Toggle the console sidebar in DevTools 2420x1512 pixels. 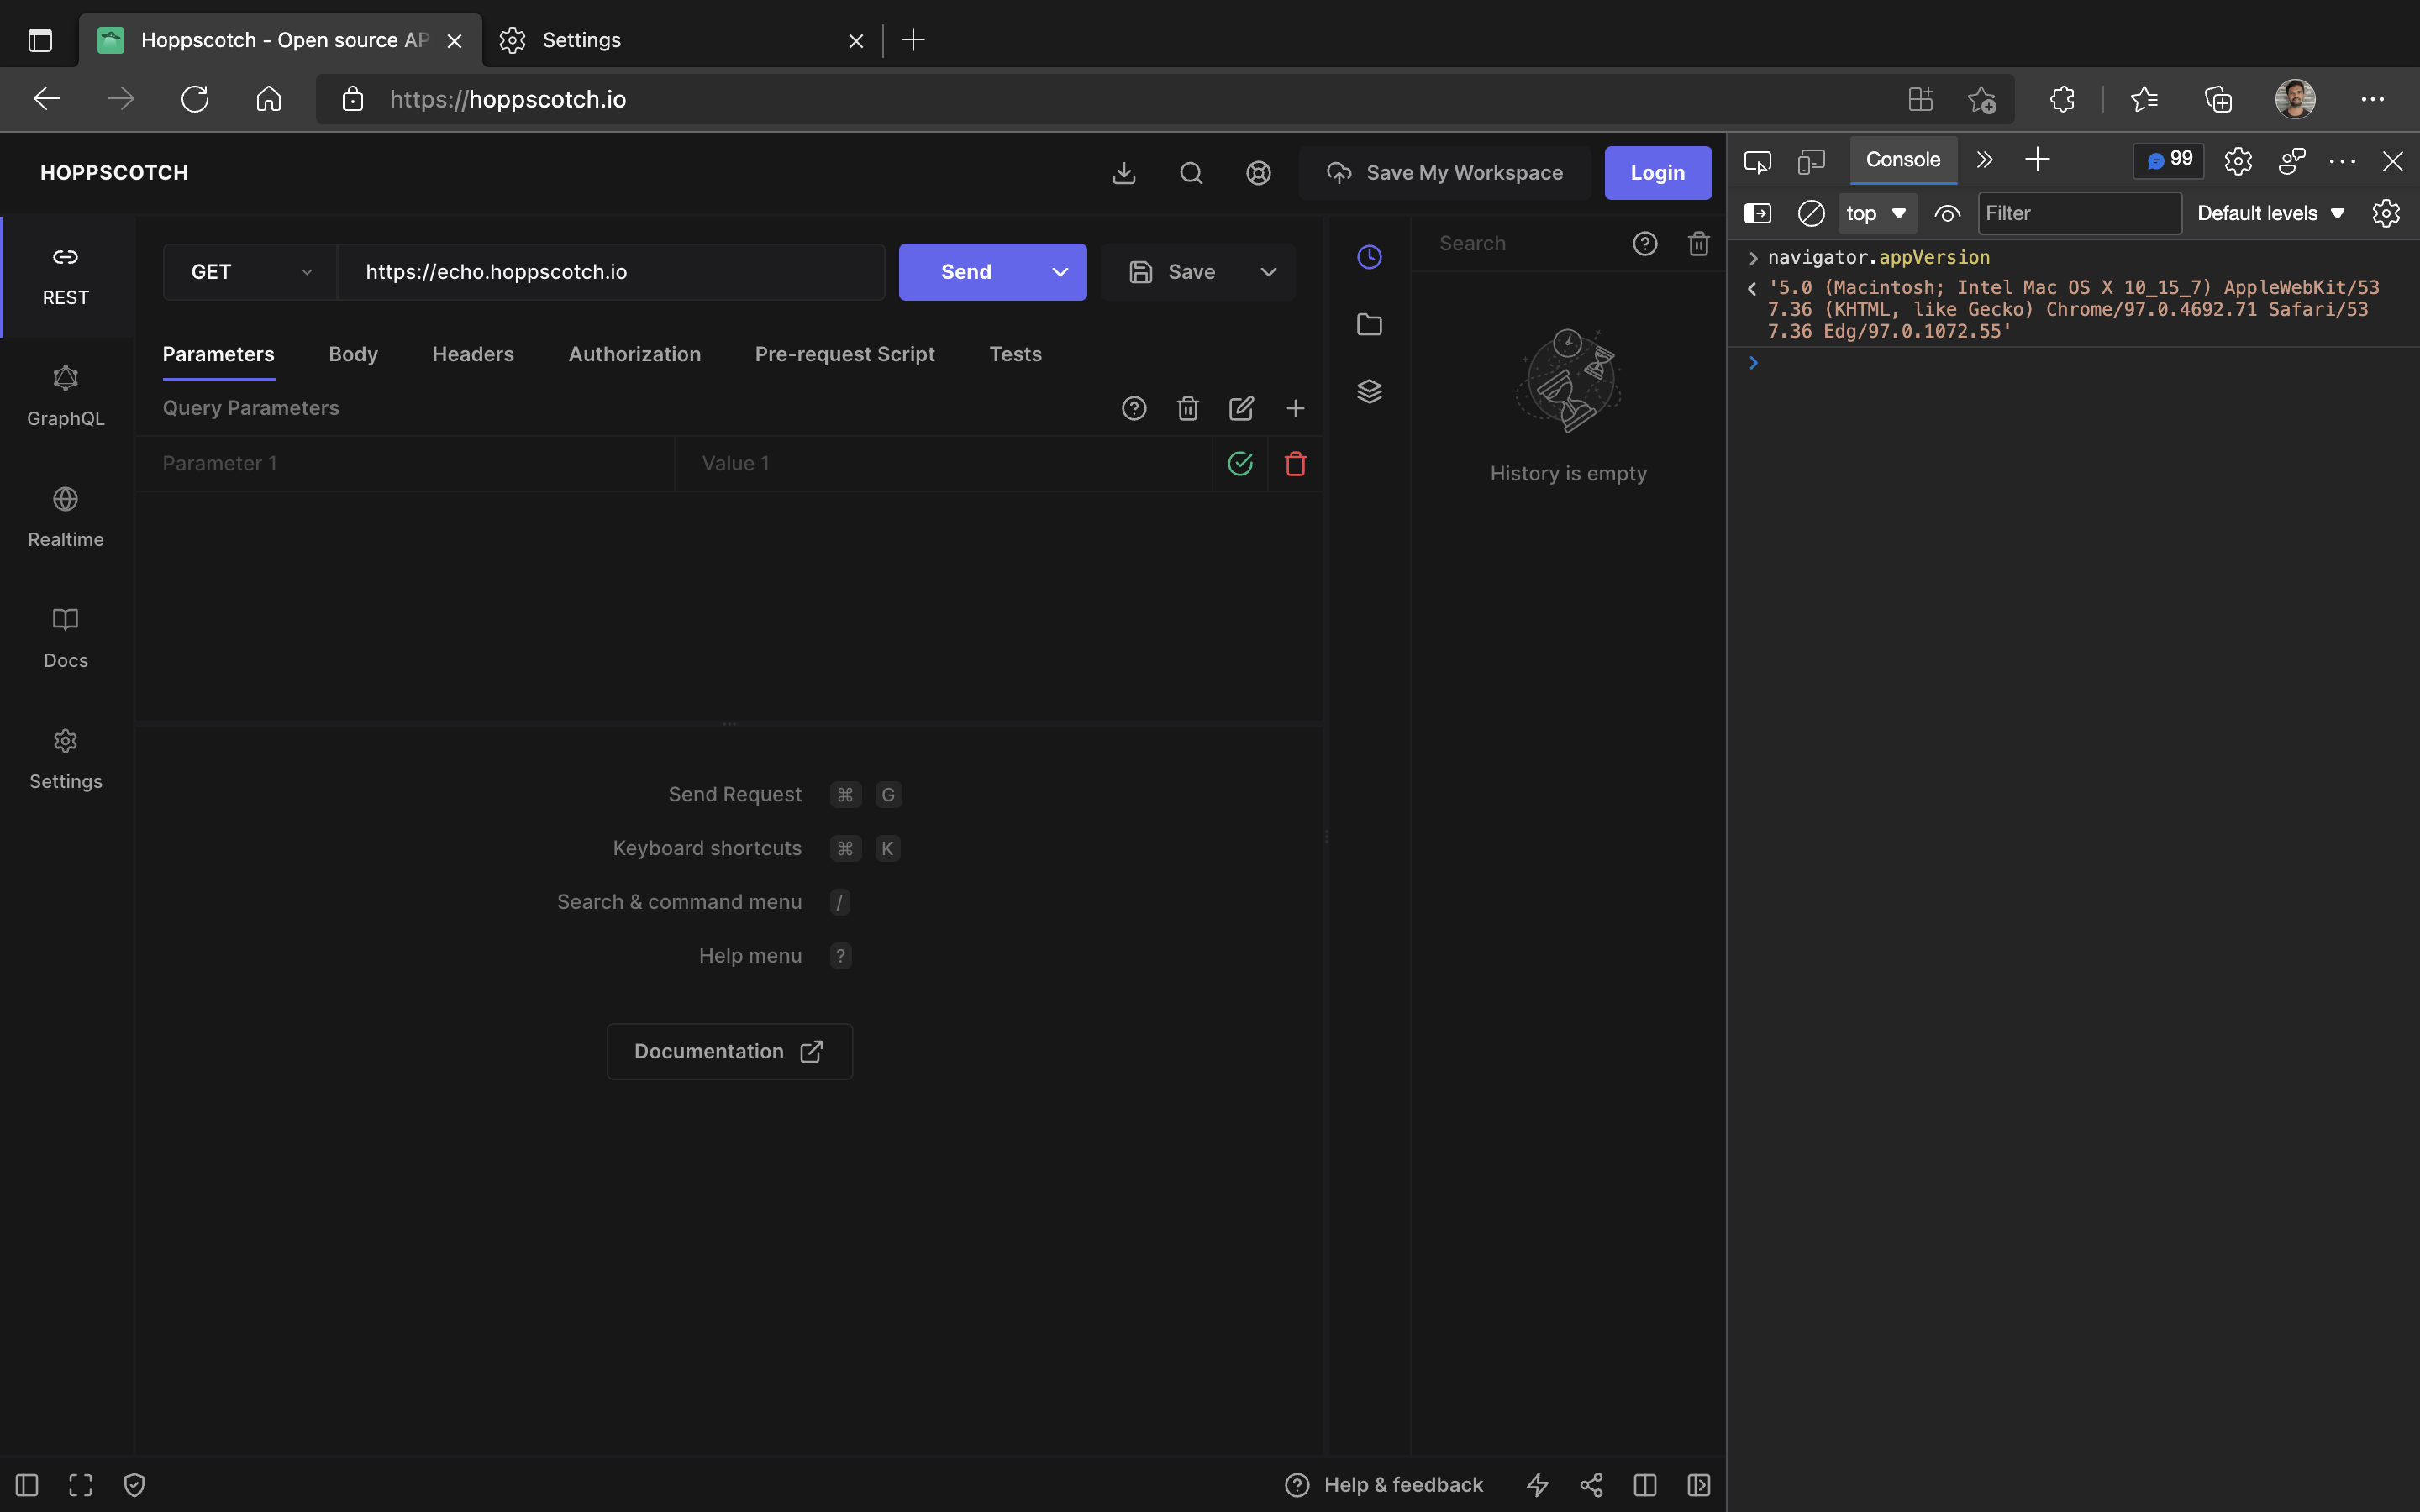[x=1757, y=213]
